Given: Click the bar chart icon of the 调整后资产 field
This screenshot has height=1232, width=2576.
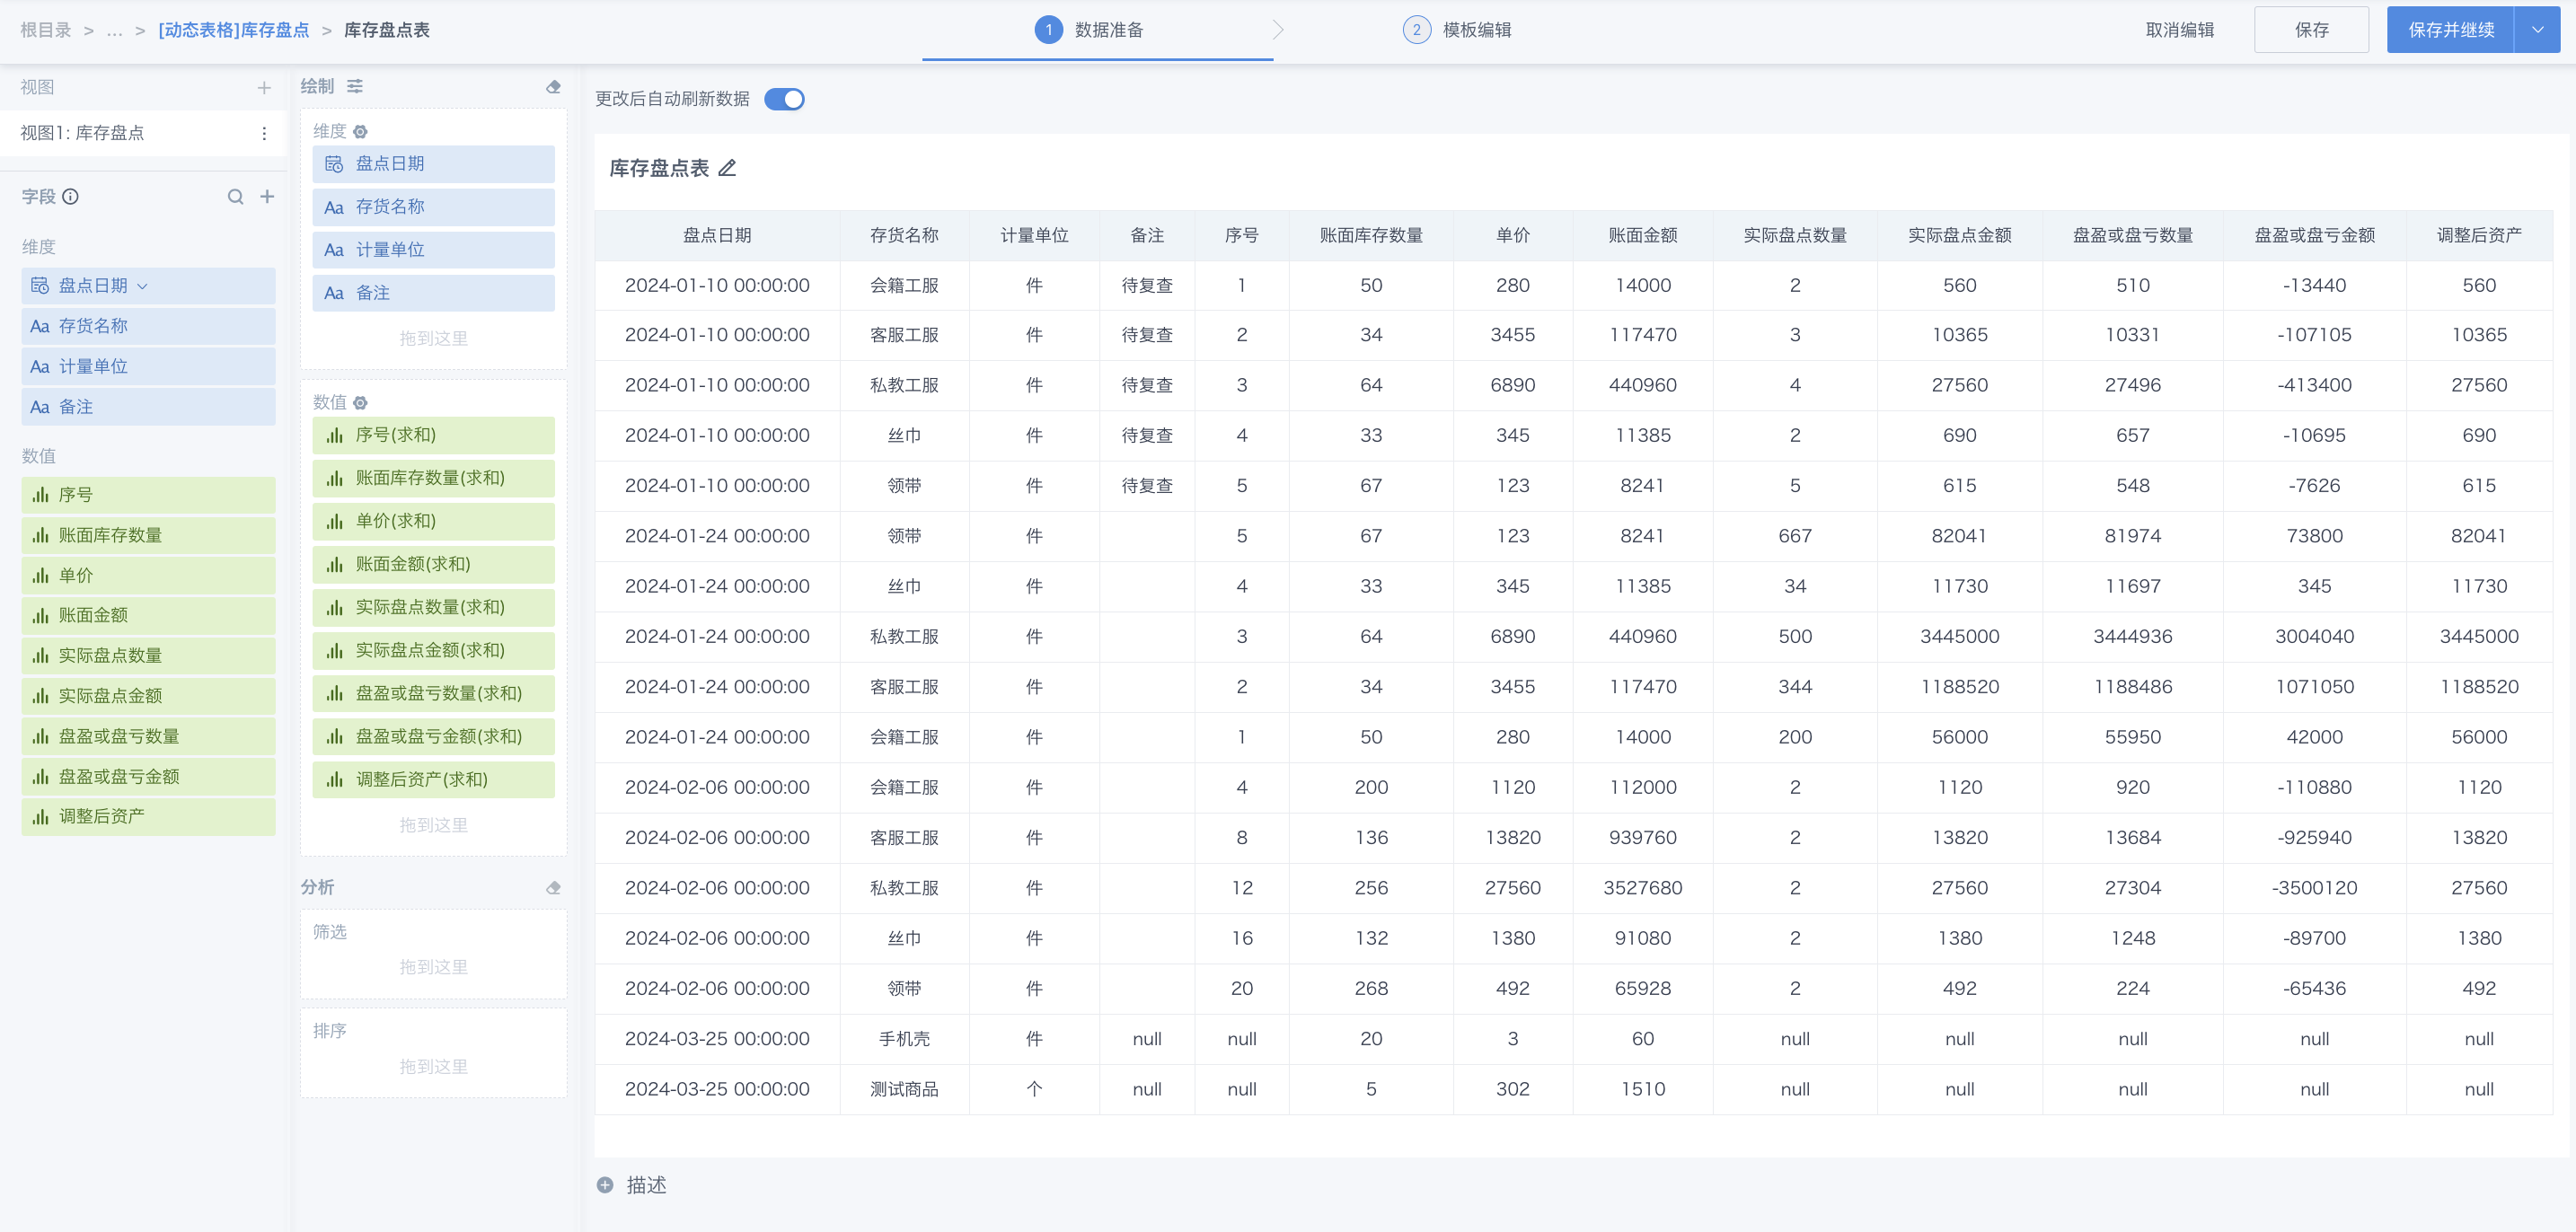Looking at the screenshot, I should point(40,817).
